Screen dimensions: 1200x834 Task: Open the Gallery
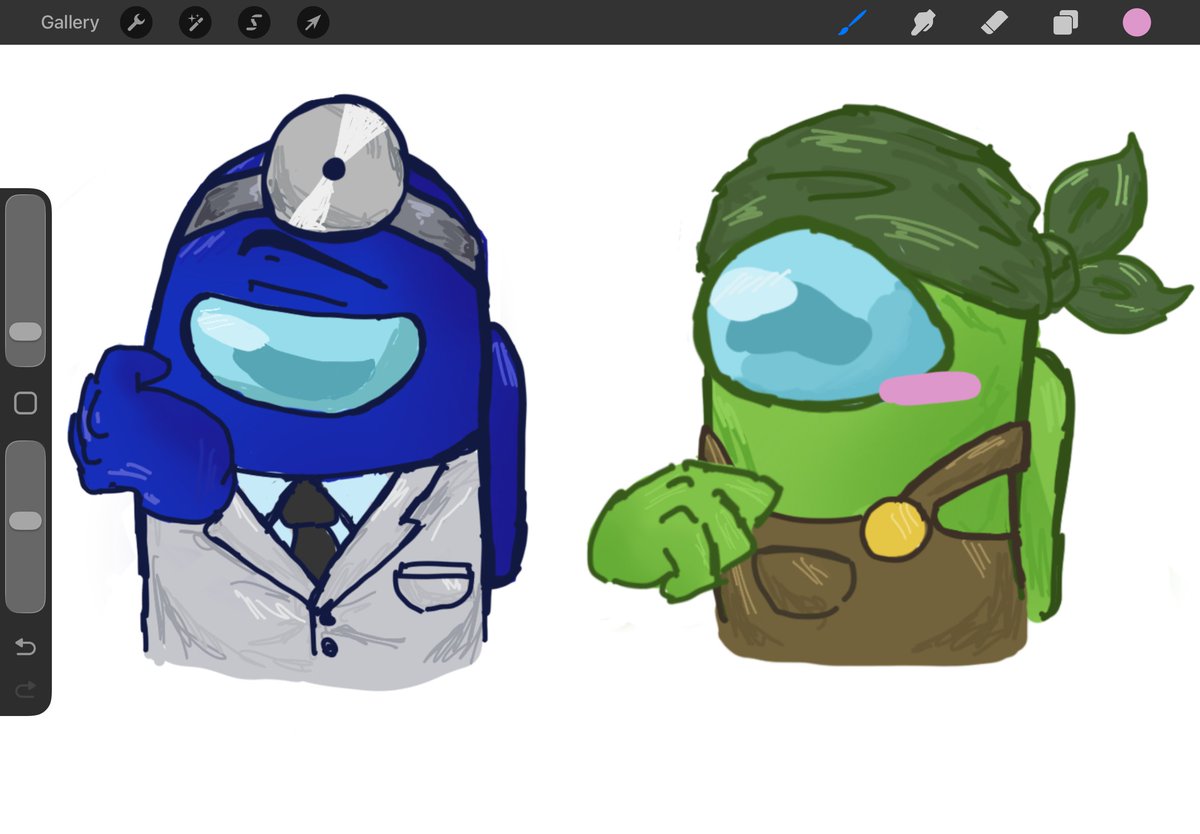click(x=70, y=22)
